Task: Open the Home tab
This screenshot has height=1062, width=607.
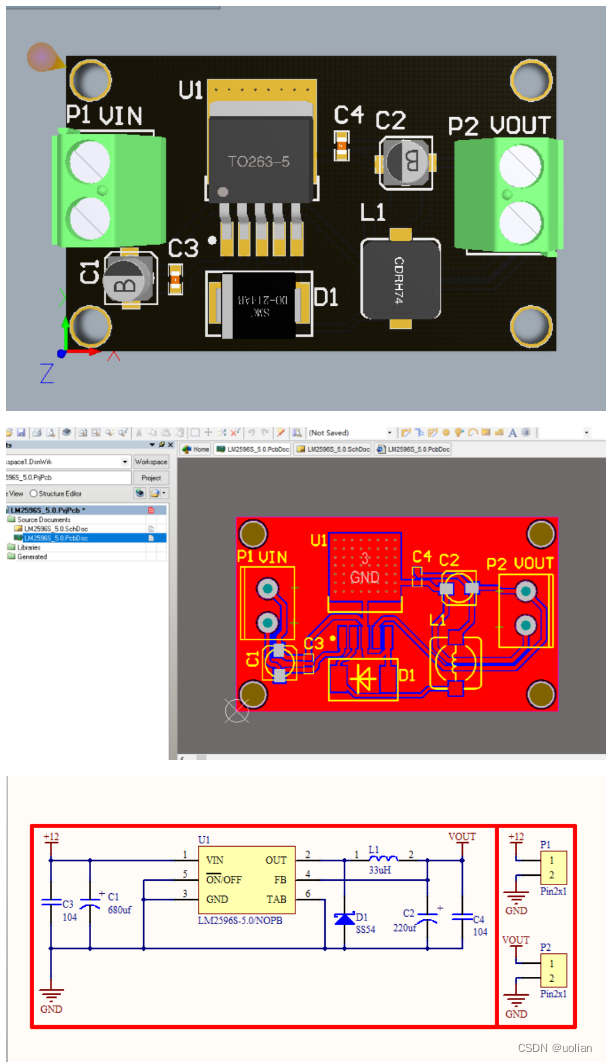Action: point(196,450)
